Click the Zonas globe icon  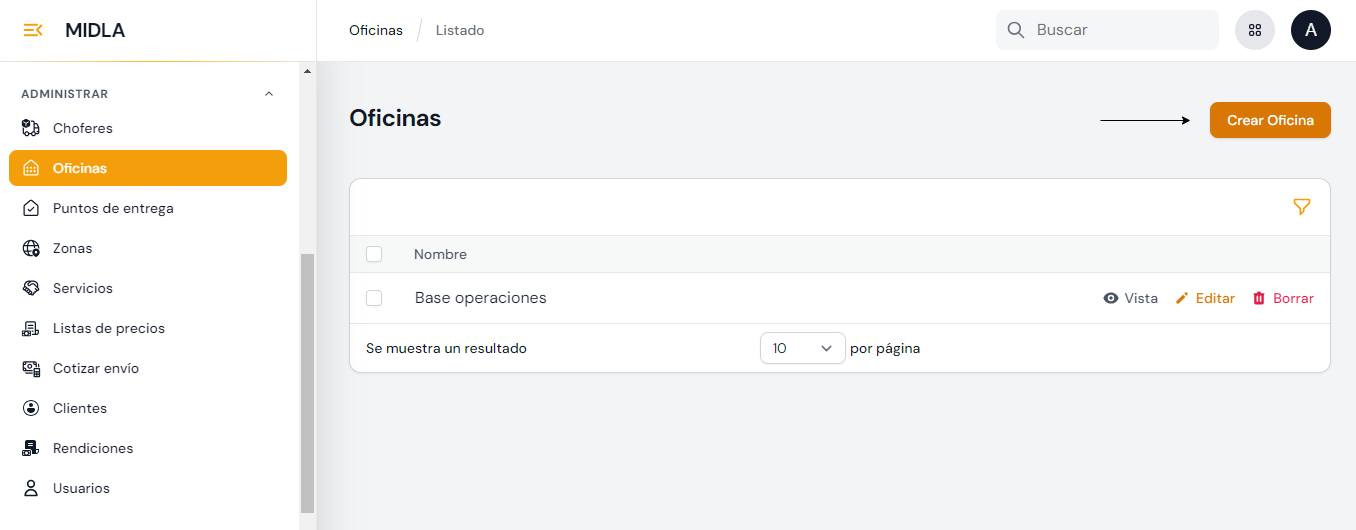(31, 248)
